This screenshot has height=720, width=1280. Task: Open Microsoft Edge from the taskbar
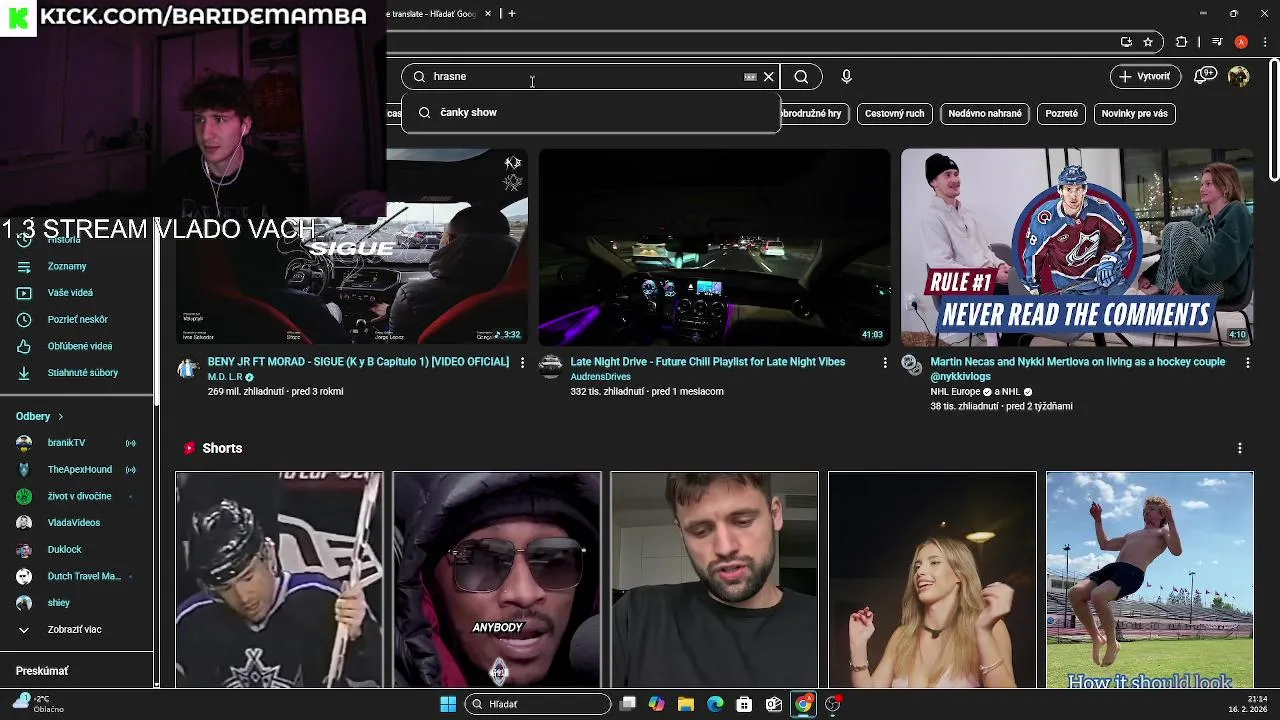coord(715,704)
